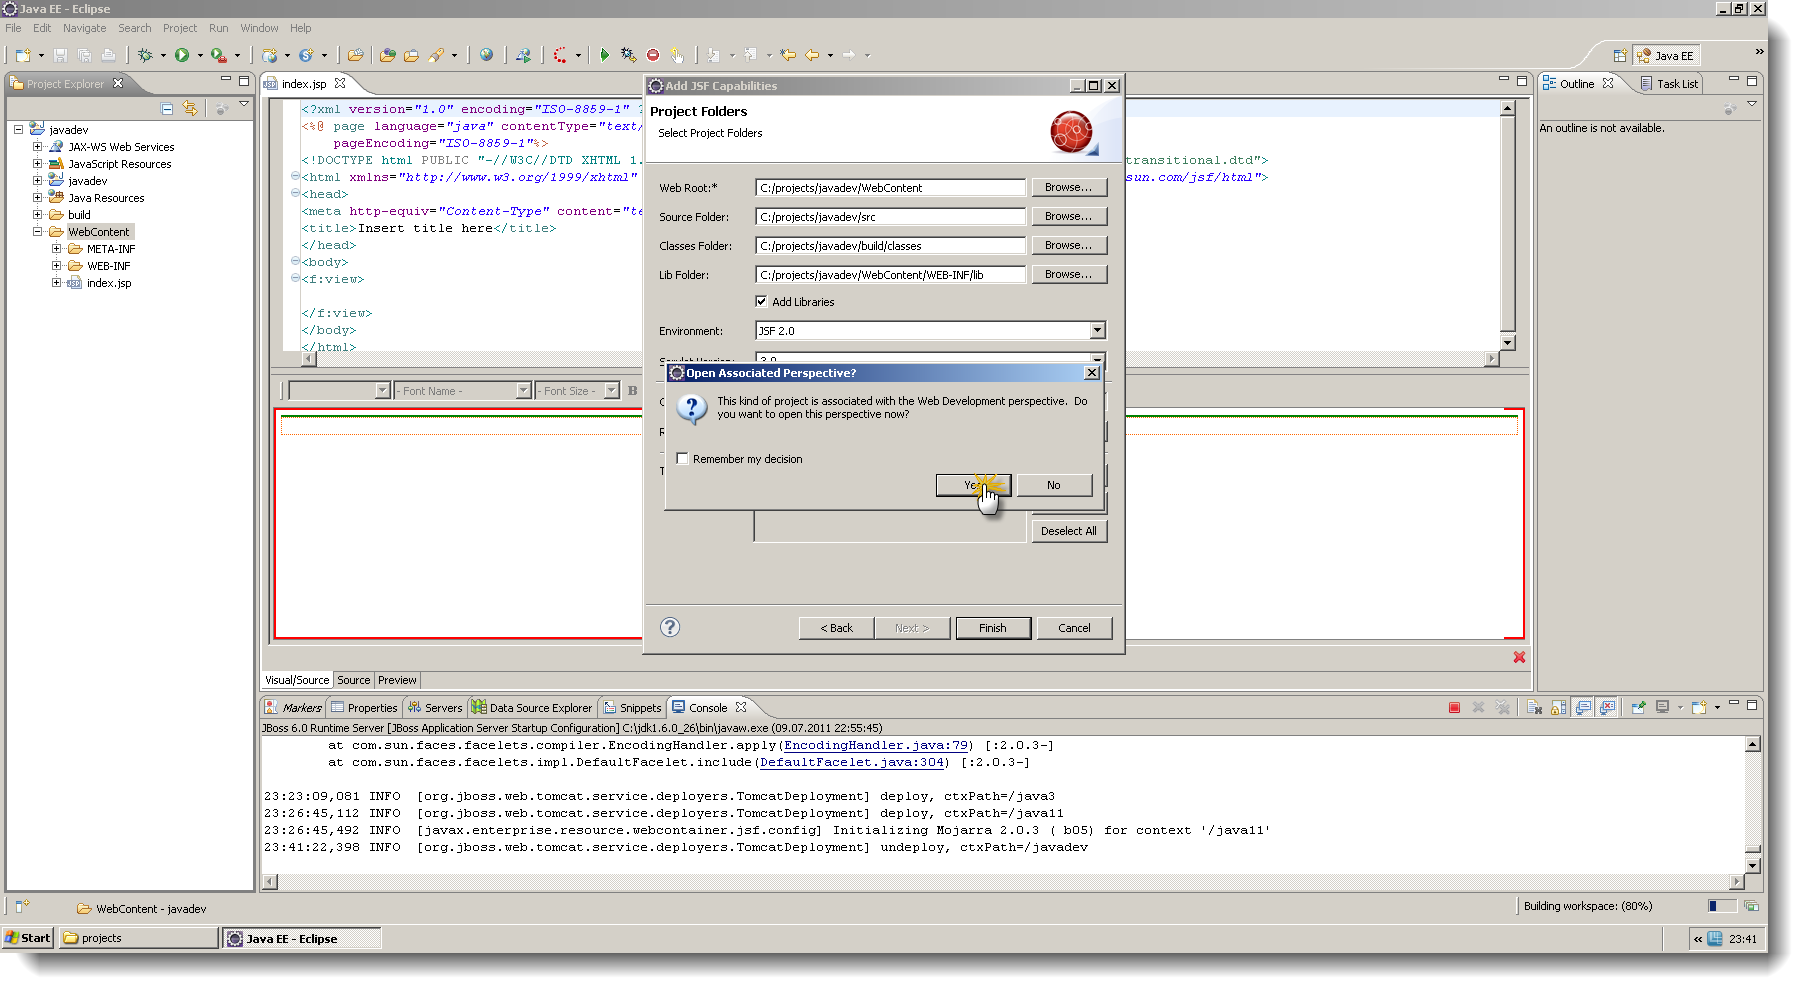1808x993 pixels.
Task: Open the Environment dropdown showing JSF 2.0
Action: point(1097,330)
